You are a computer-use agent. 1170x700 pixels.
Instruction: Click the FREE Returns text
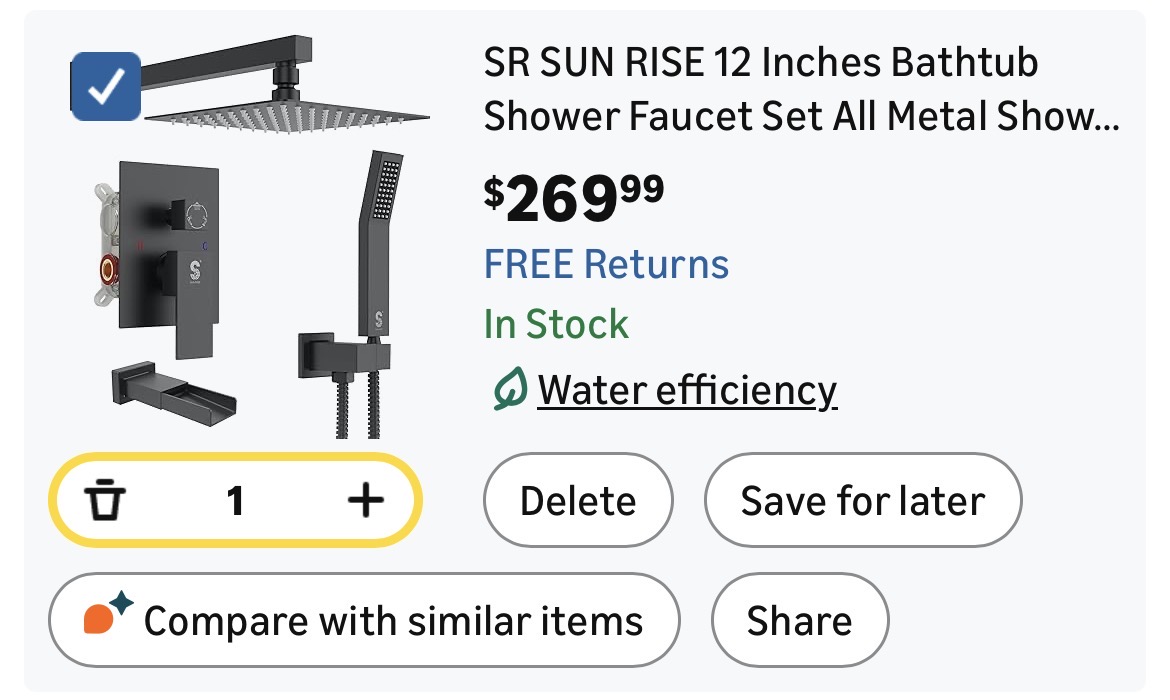607,265
